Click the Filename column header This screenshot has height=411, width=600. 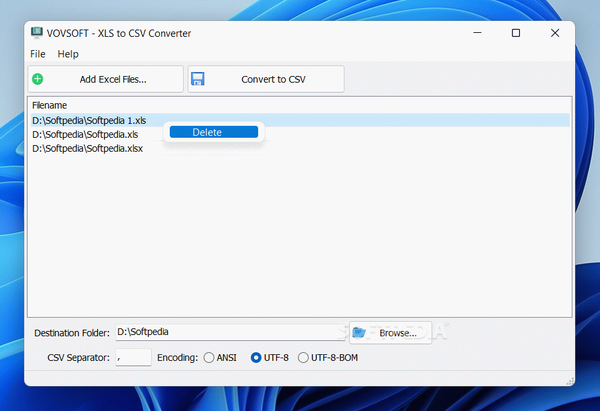pos(49,105)
